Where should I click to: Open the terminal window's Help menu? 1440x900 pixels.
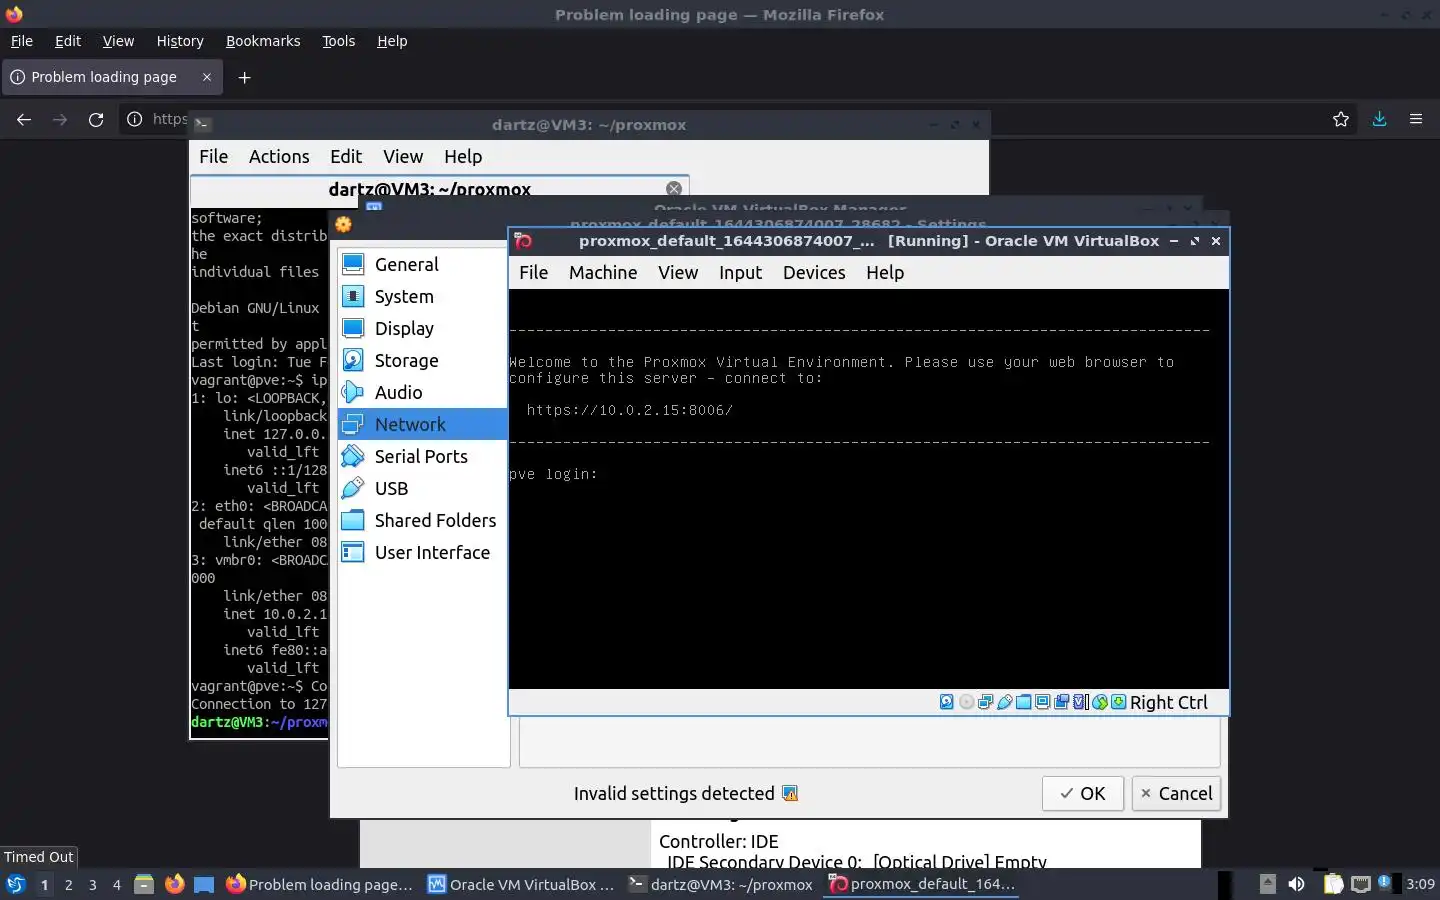pos(463,156)
